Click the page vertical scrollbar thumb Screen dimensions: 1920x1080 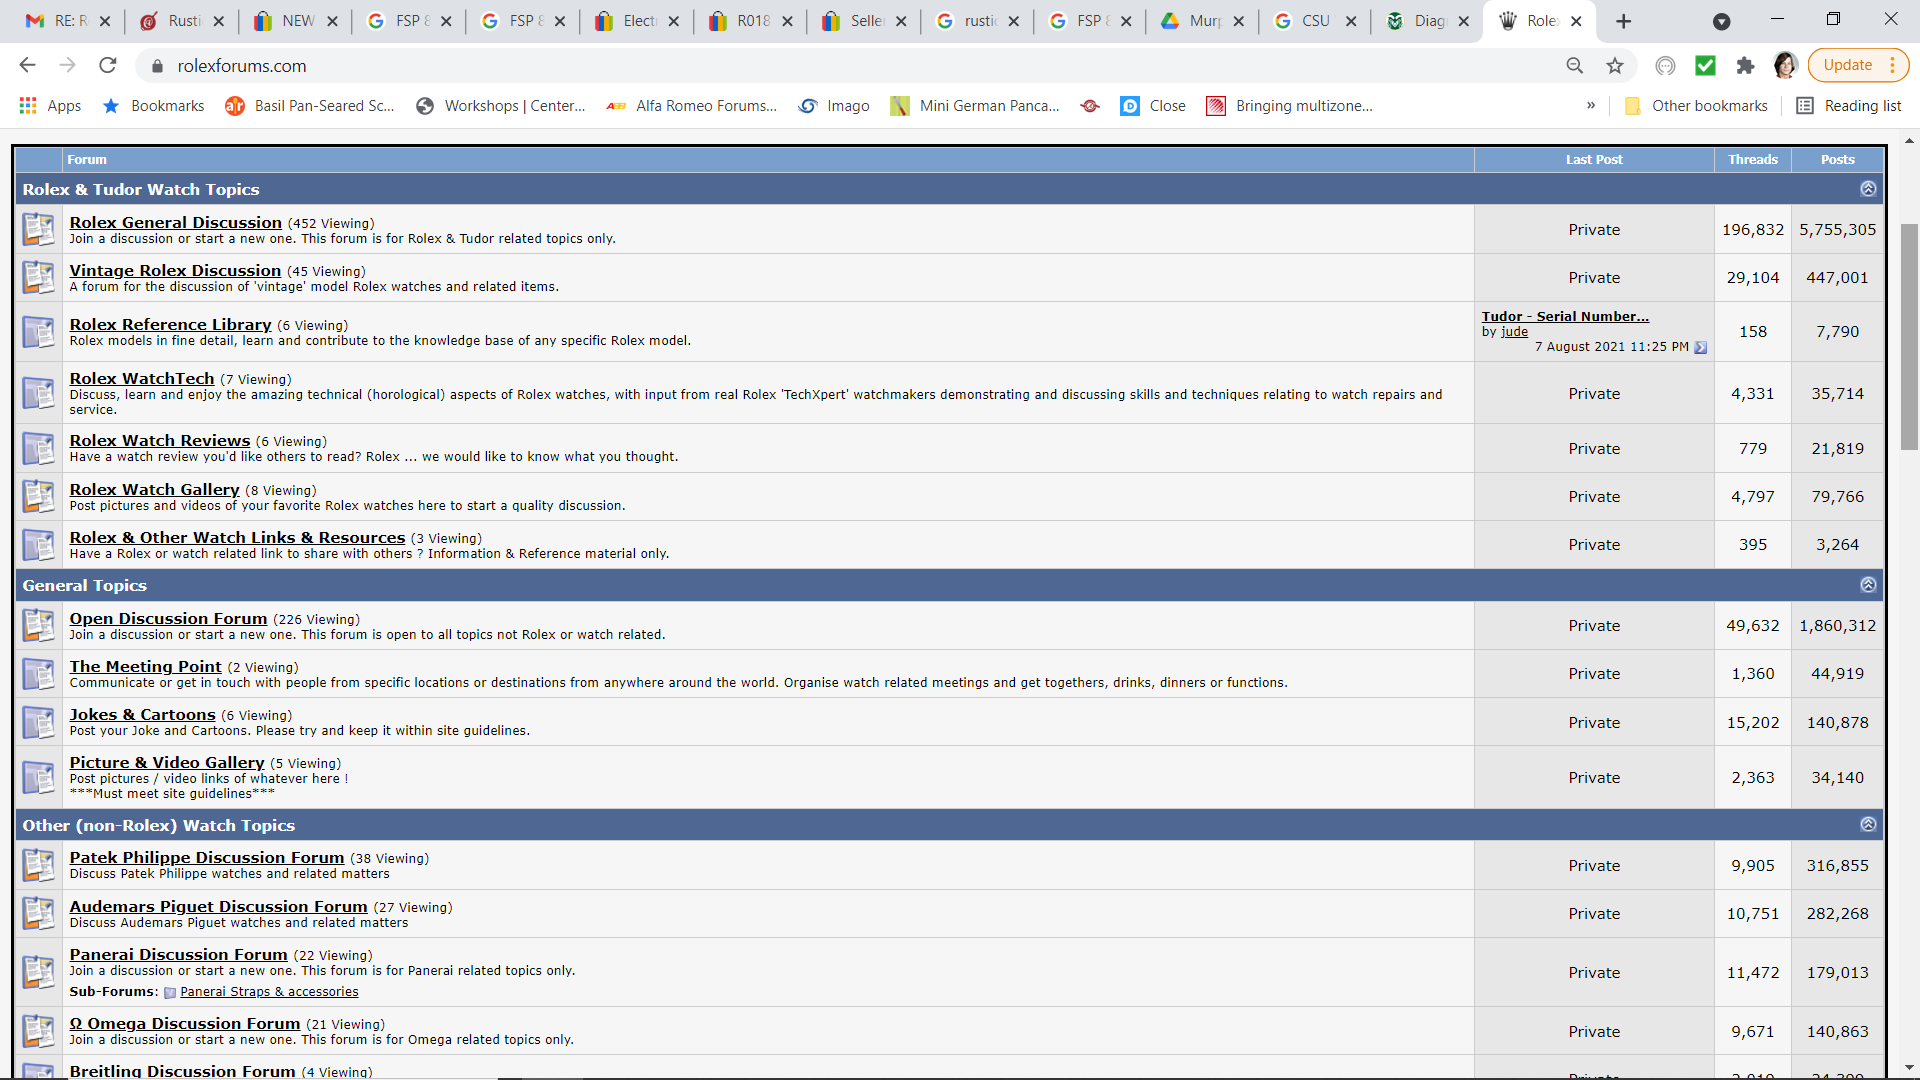tap(1909, 337)
